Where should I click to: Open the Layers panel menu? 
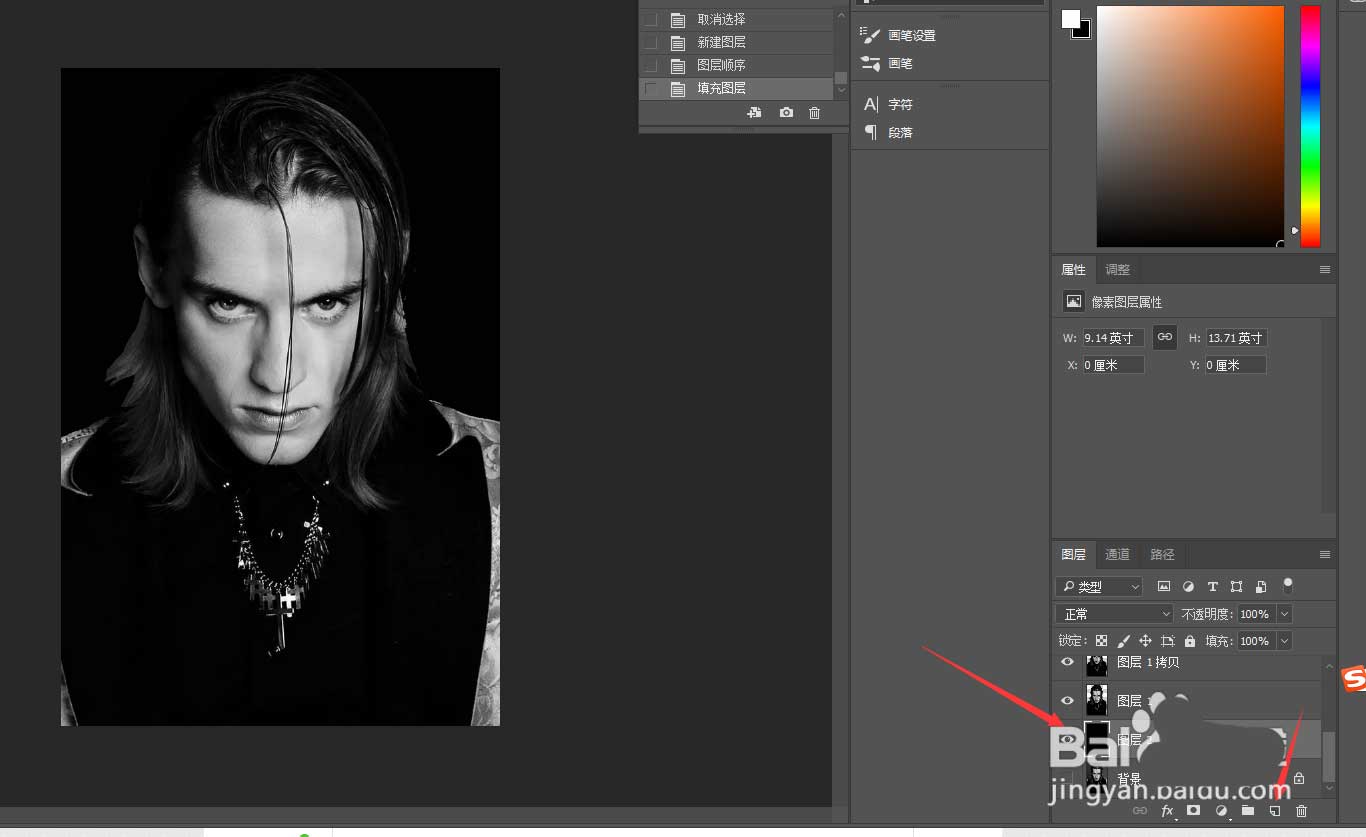pyautogui.click(x=1325, y=554)
